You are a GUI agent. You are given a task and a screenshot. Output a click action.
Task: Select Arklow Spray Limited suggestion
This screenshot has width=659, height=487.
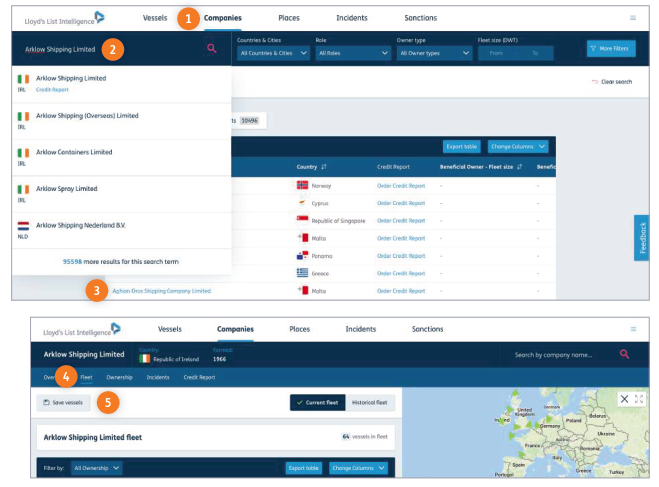[x=121, y=194]
